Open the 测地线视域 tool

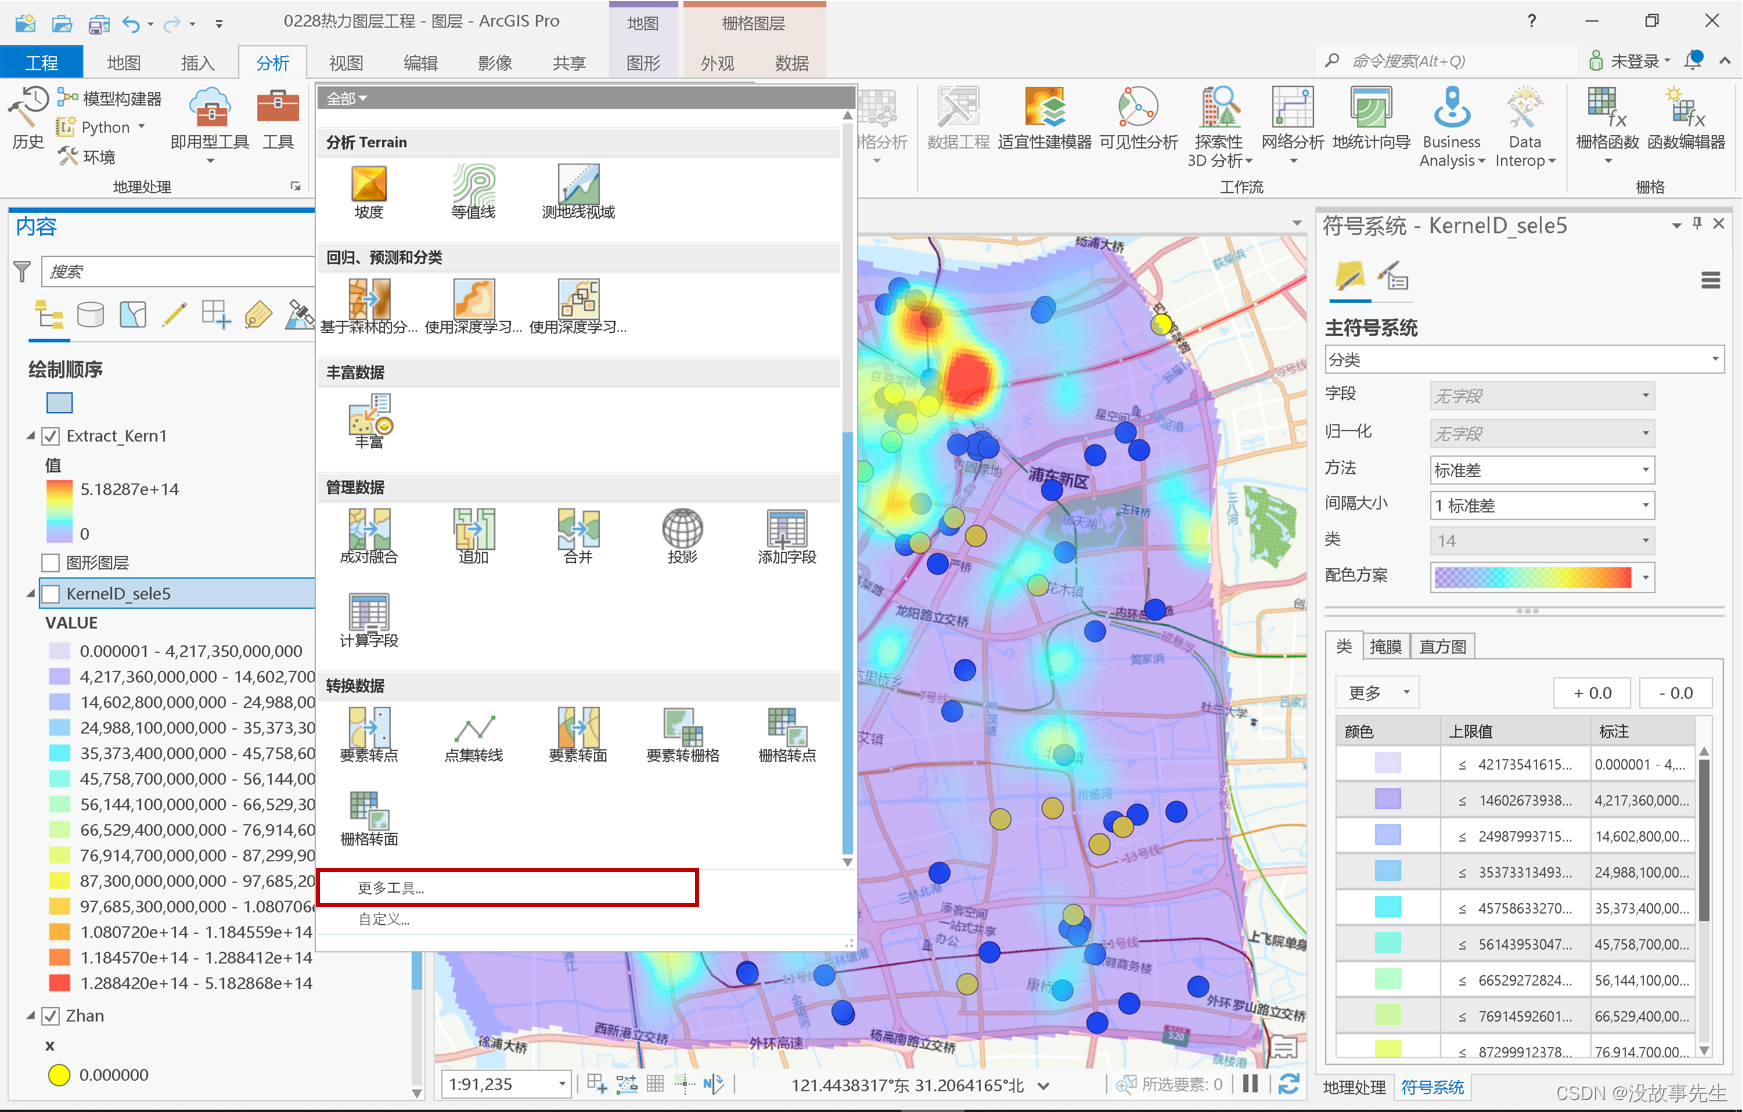[578, 192]
